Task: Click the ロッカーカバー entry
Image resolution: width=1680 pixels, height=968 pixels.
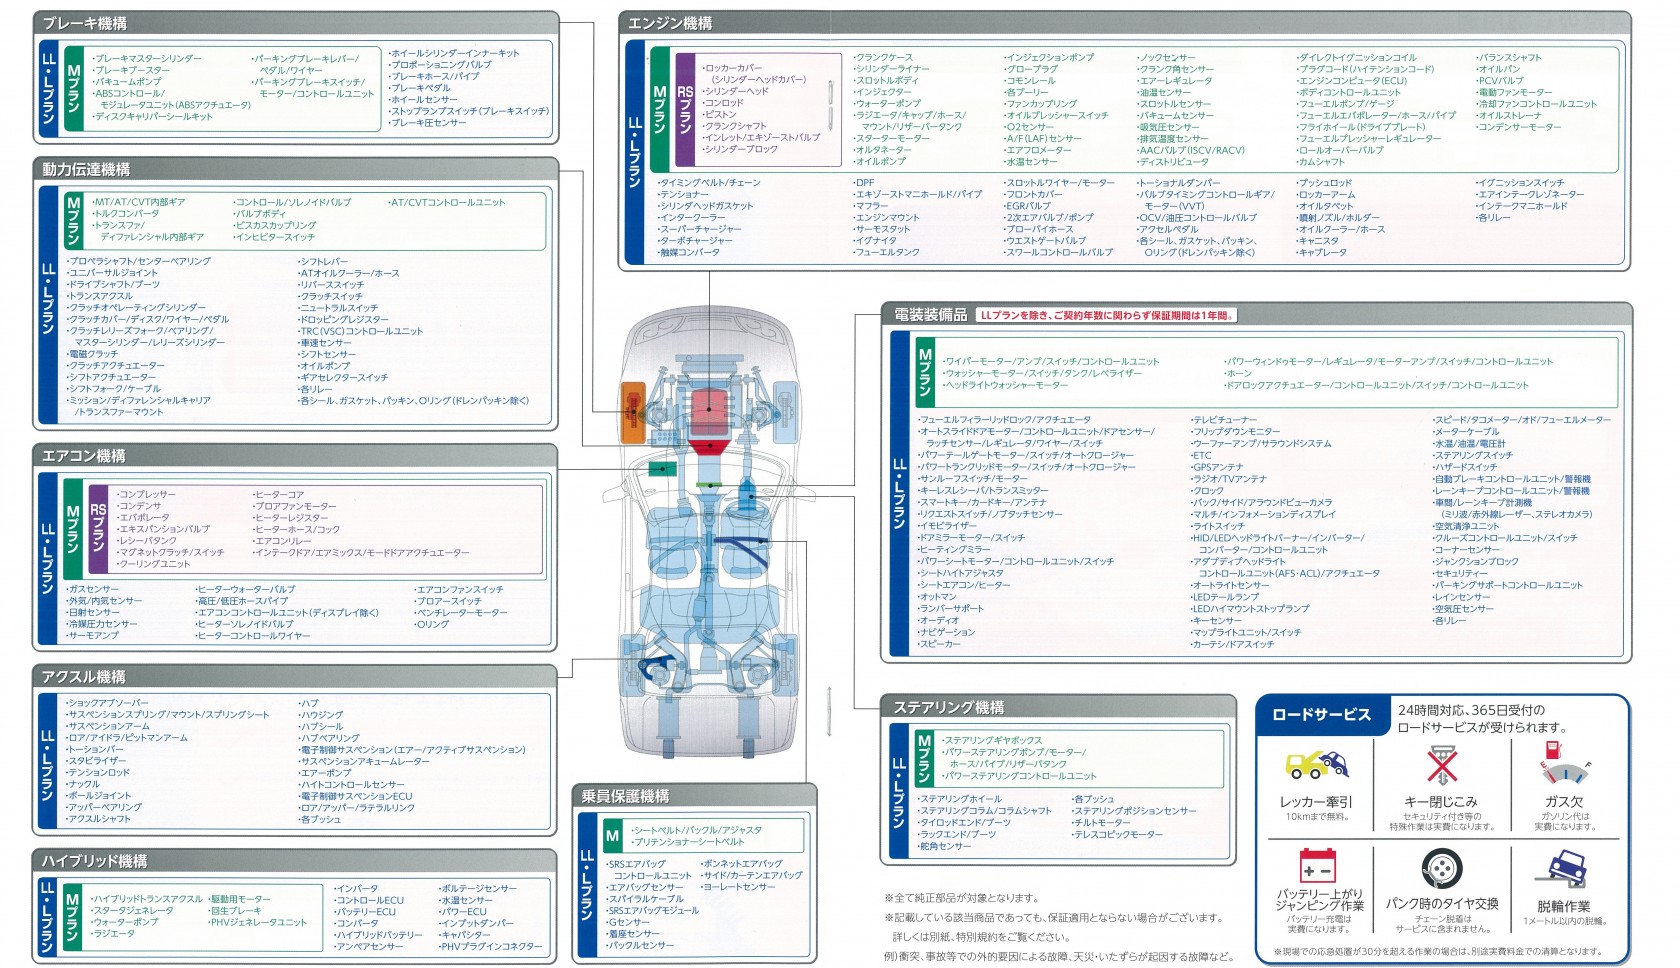Action: [x=731, y=68]
